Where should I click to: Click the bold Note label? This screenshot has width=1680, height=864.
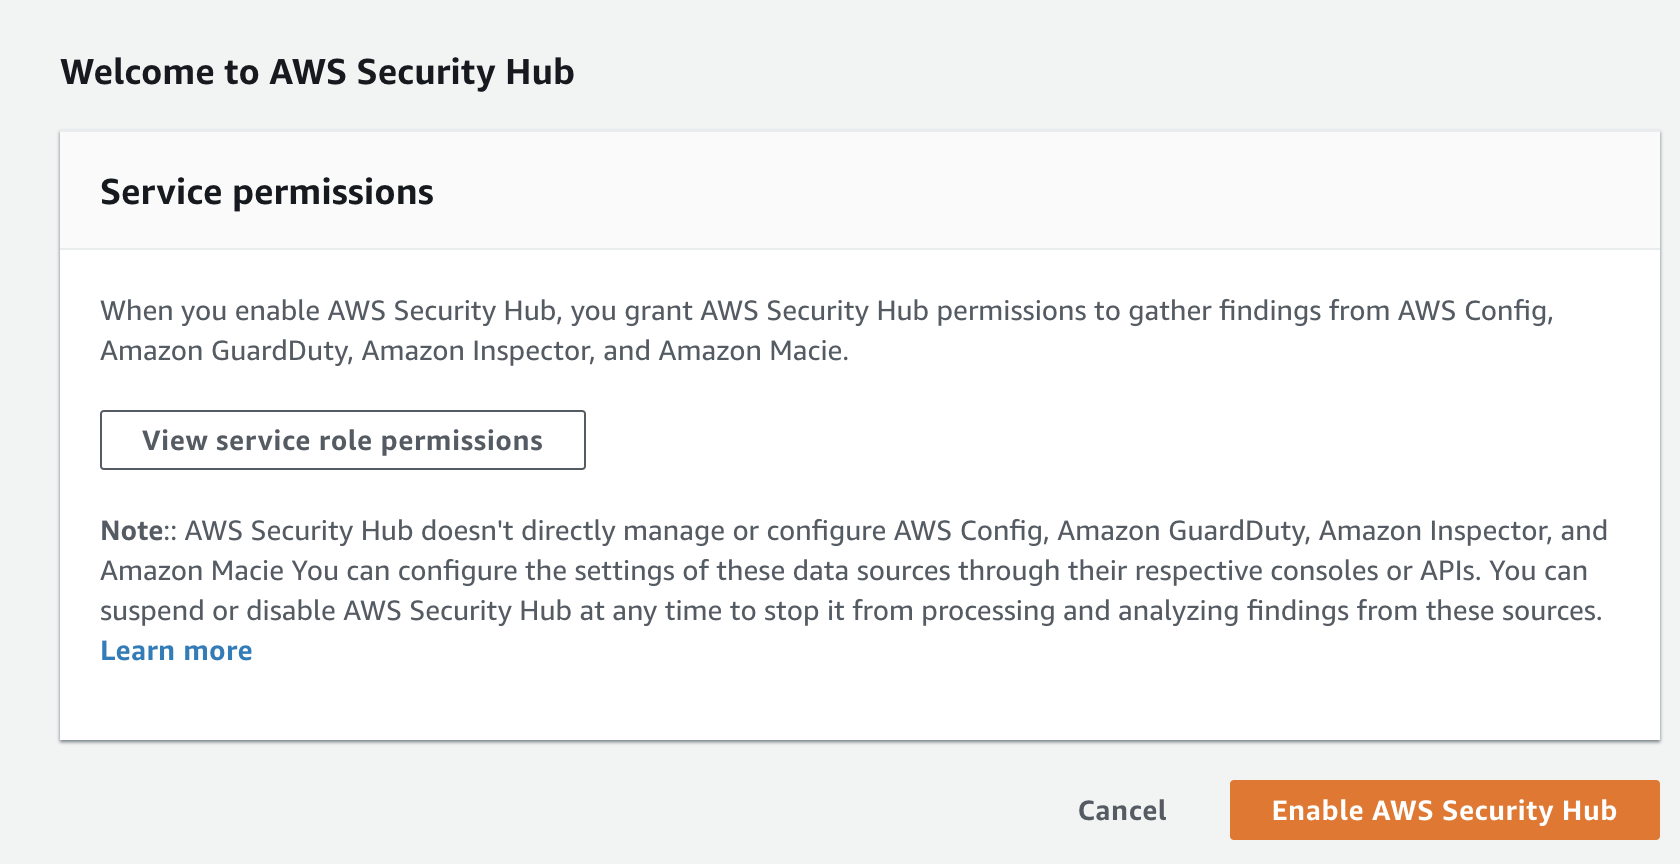pos(132,531)
